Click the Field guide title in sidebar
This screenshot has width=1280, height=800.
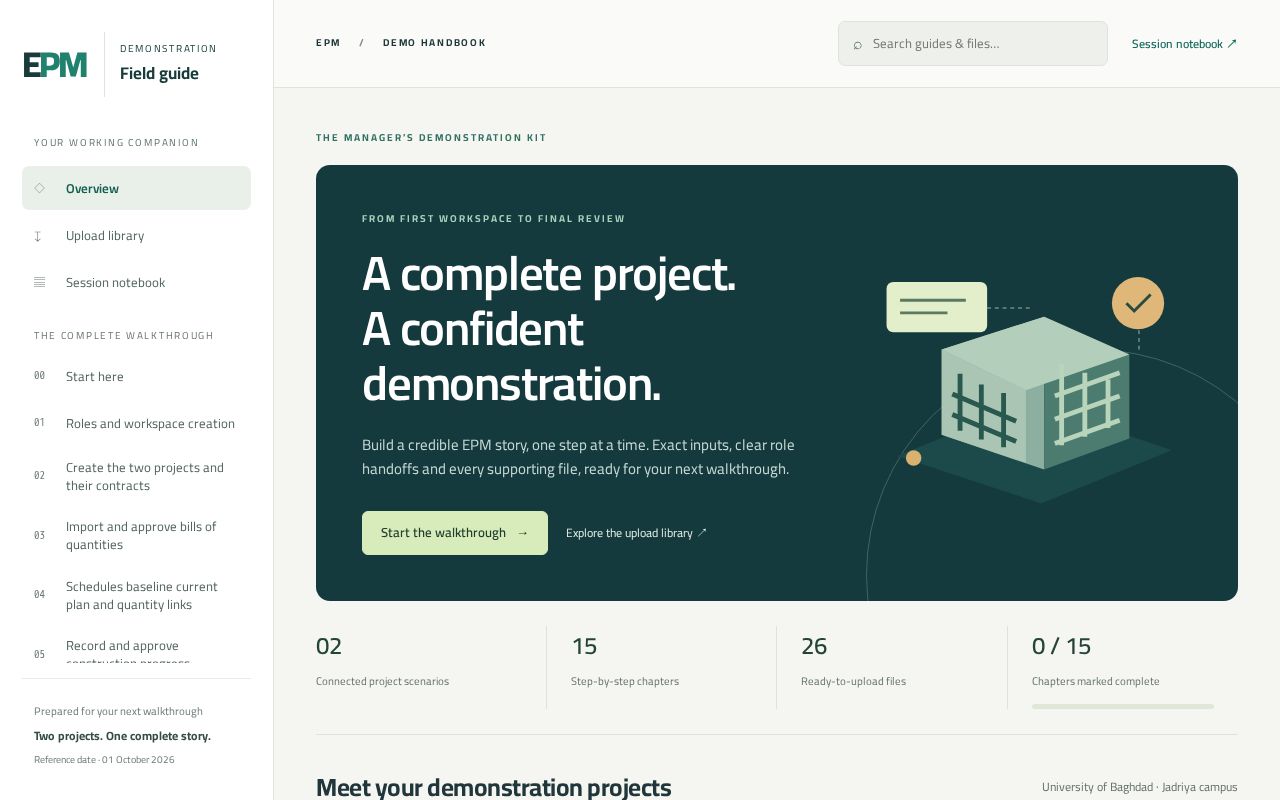pyautogui.click(x=159, y=73)
